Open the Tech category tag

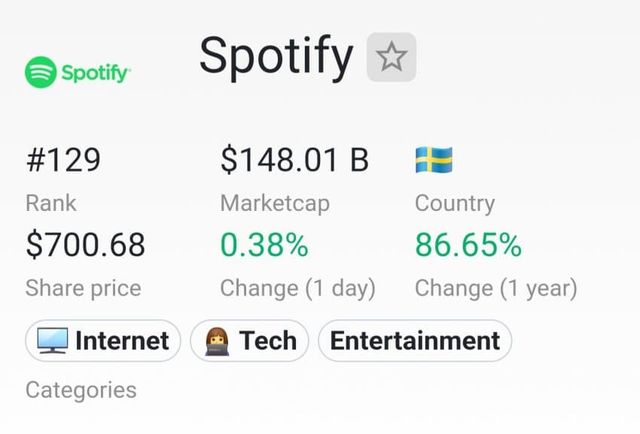(250, 341)
